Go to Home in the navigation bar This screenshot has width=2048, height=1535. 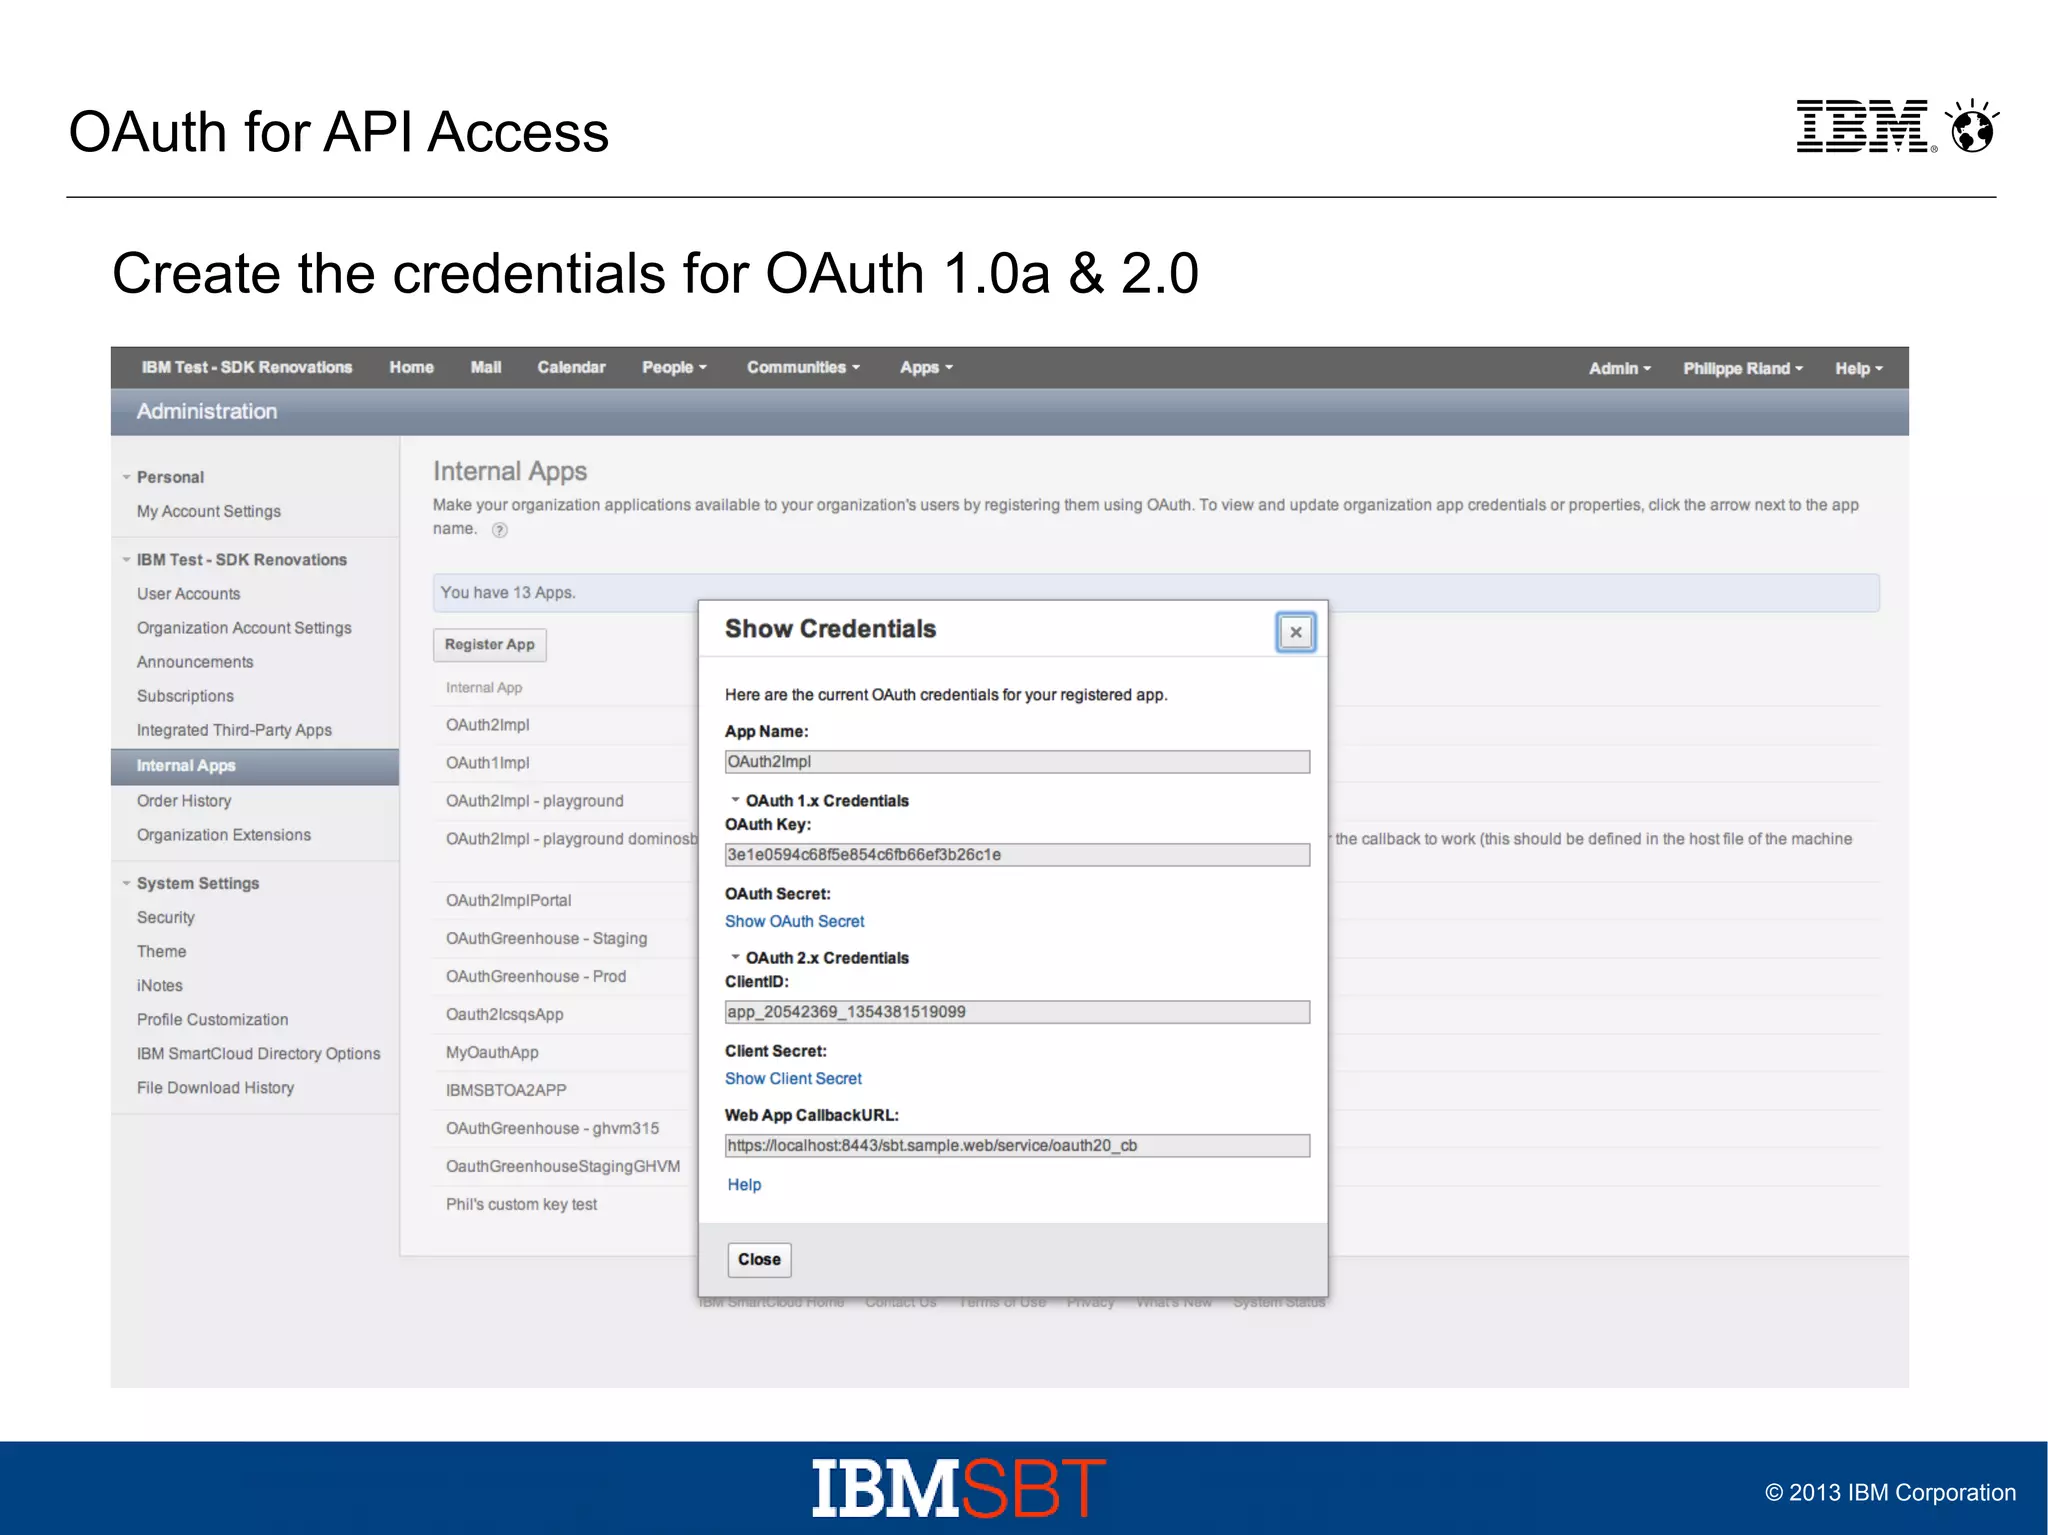(411, 367)
